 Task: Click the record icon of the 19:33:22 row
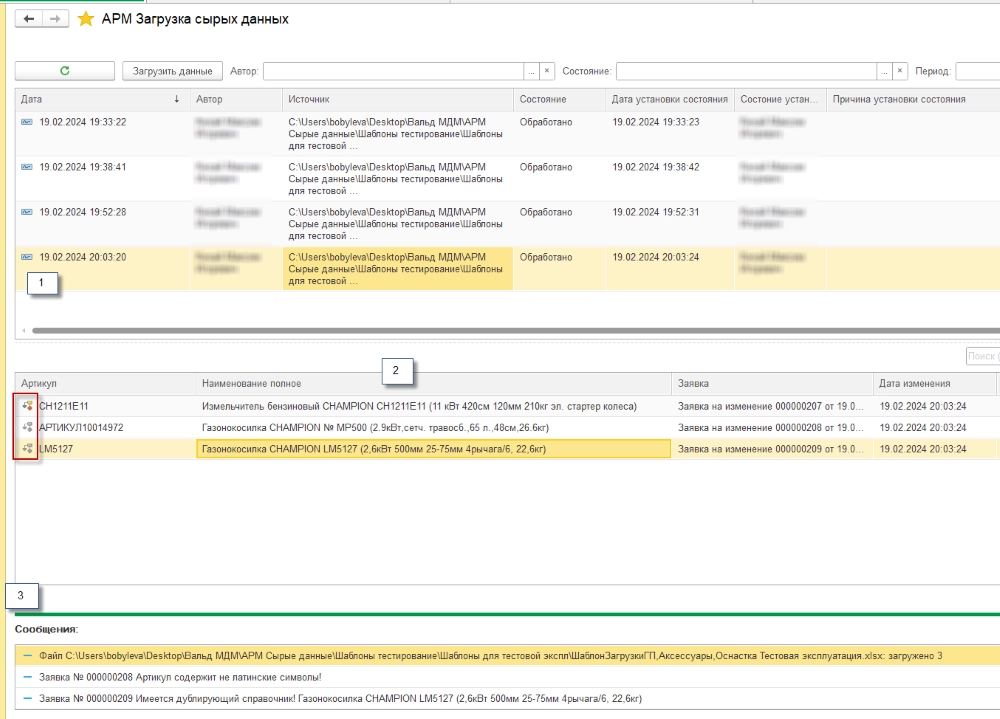(x=27, y=122)
